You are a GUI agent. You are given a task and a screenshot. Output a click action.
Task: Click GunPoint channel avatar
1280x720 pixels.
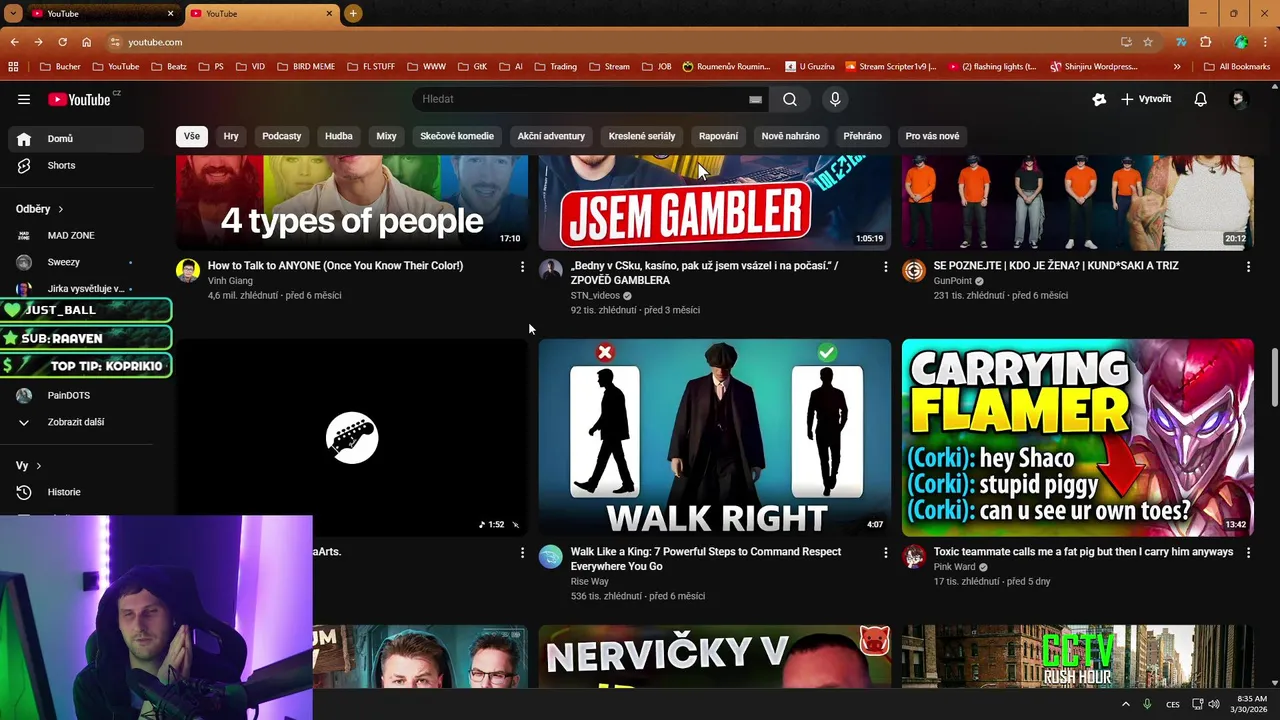[x=914, y=270]
